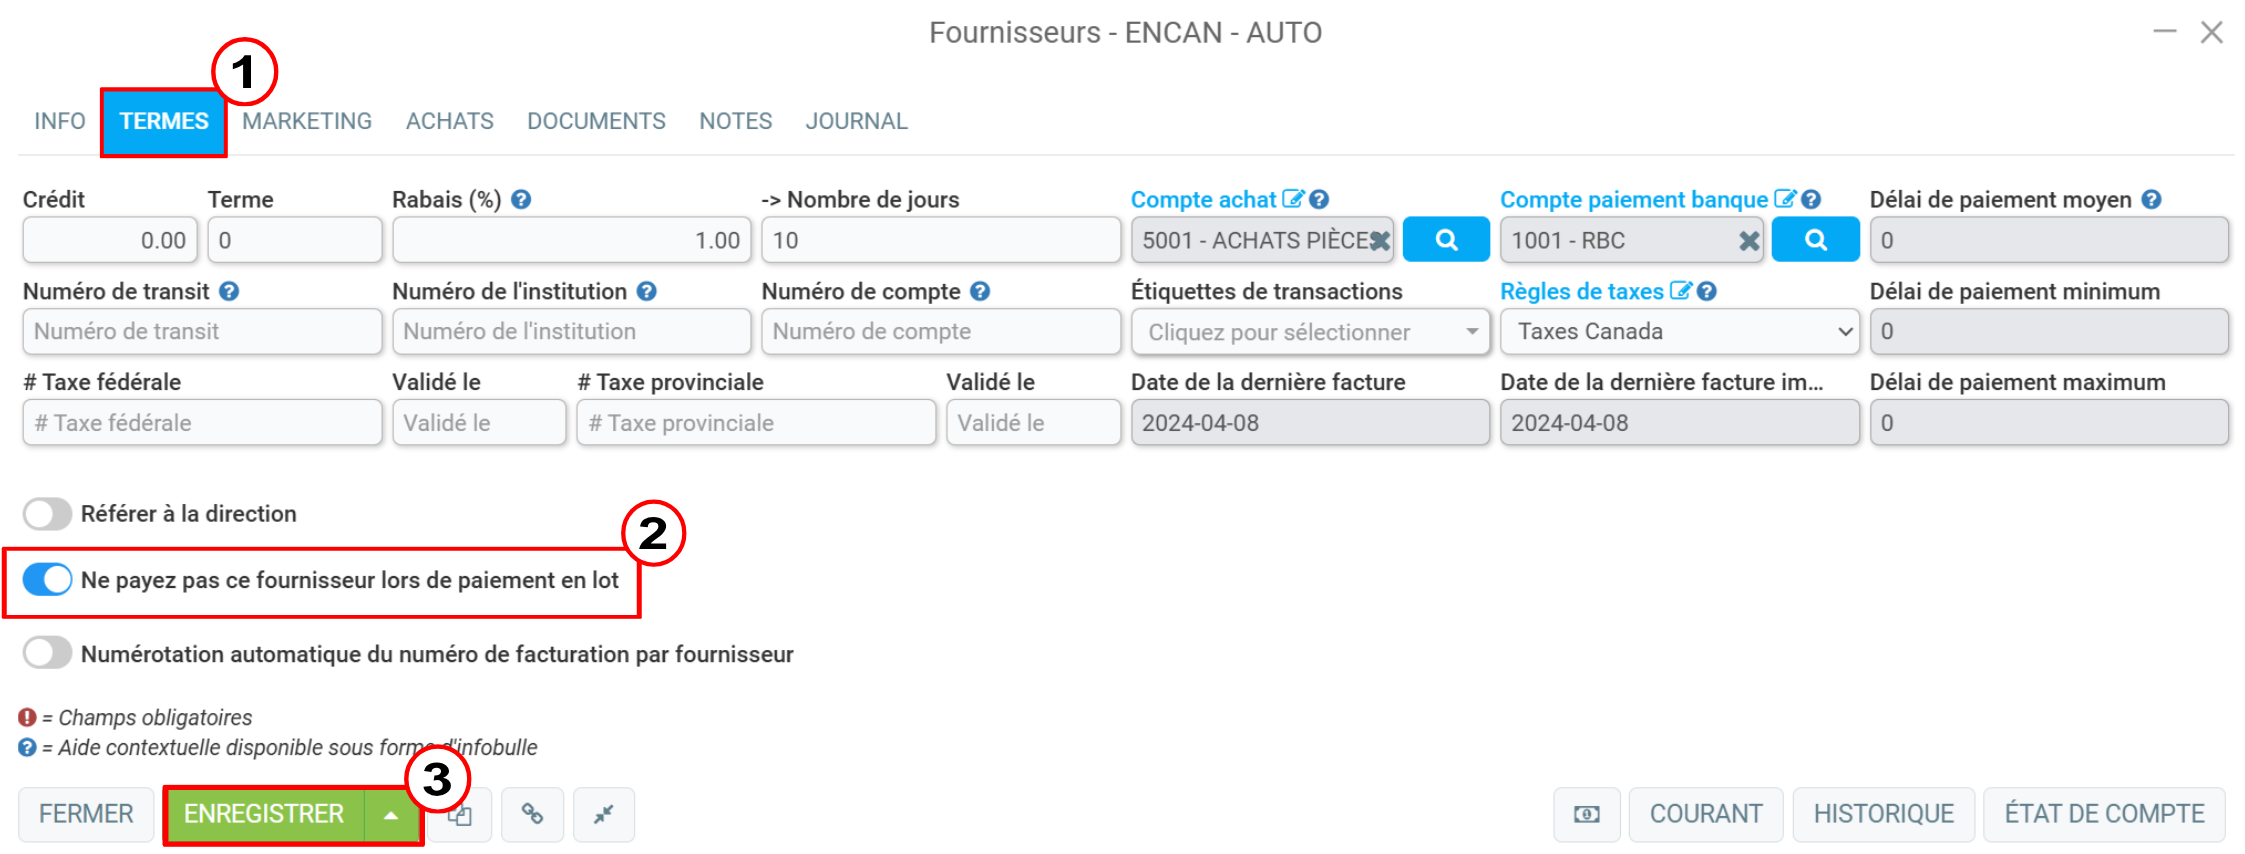
Task: Expand the ENREGISTRER arrow options
Action: pyautogui.click(x=391, y=815)
